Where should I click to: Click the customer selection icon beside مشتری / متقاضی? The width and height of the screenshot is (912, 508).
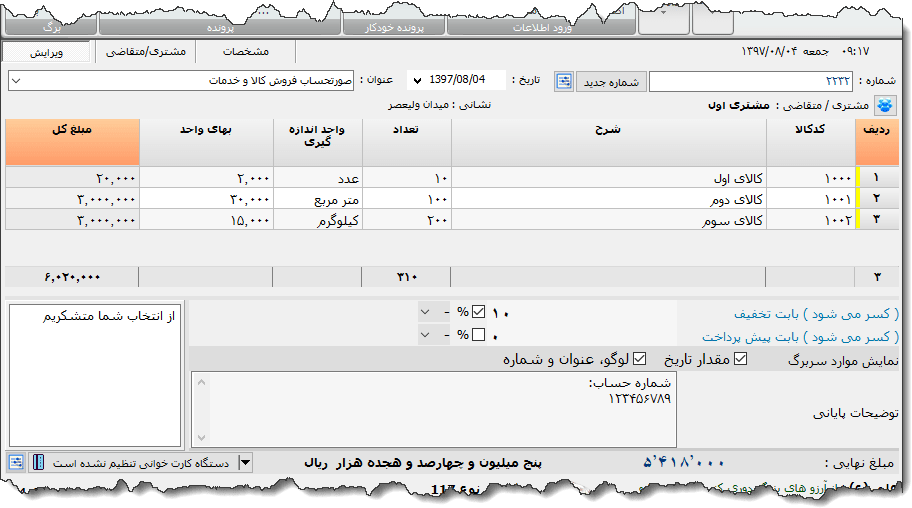click(885, 105)
